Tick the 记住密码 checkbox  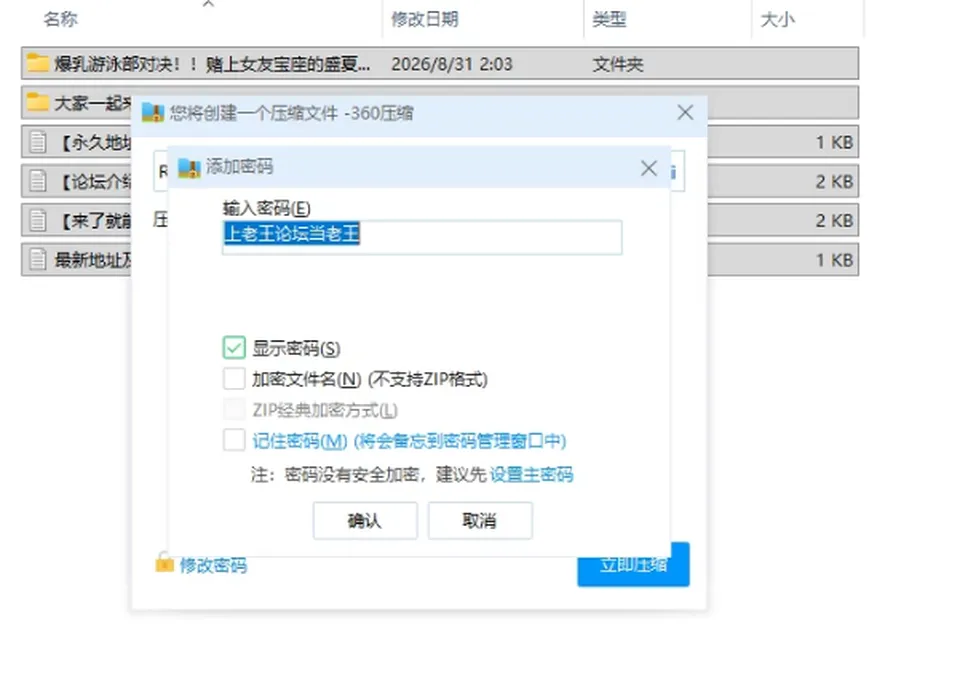pos(234,440)
